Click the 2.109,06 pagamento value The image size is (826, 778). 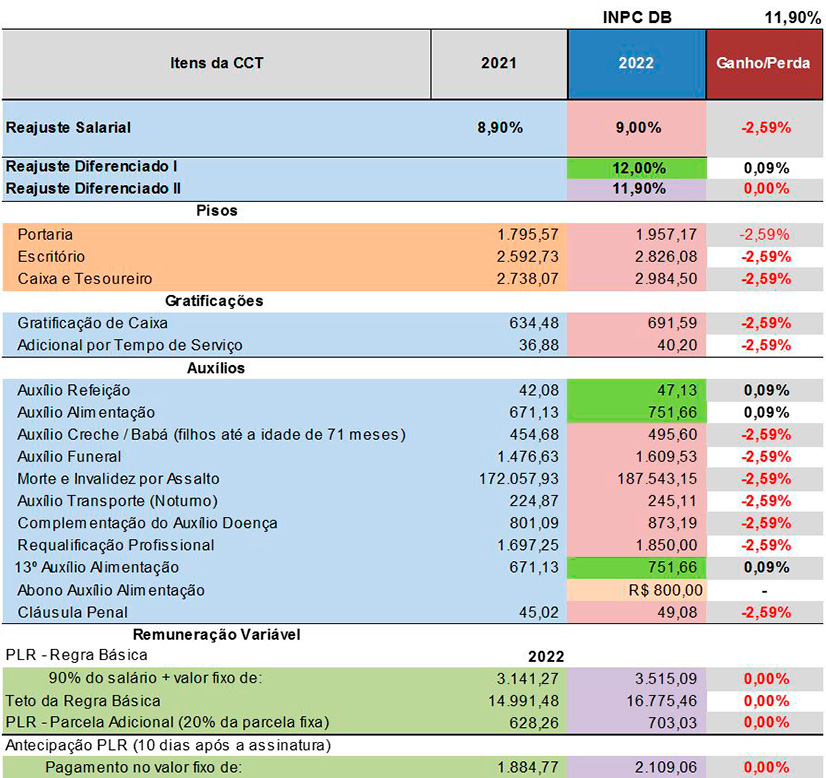click(x=666, y=767)
